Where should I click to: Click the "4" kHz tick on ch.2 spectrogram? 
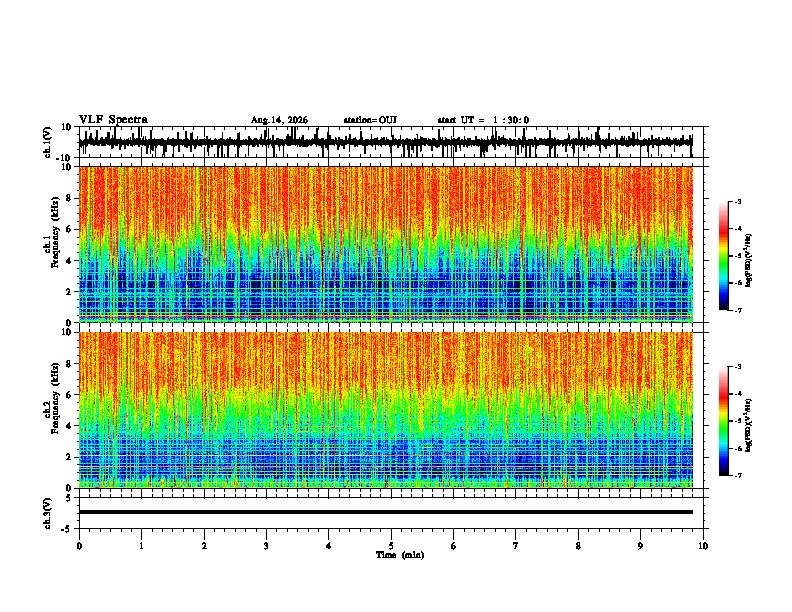click(x=70, y=426)
